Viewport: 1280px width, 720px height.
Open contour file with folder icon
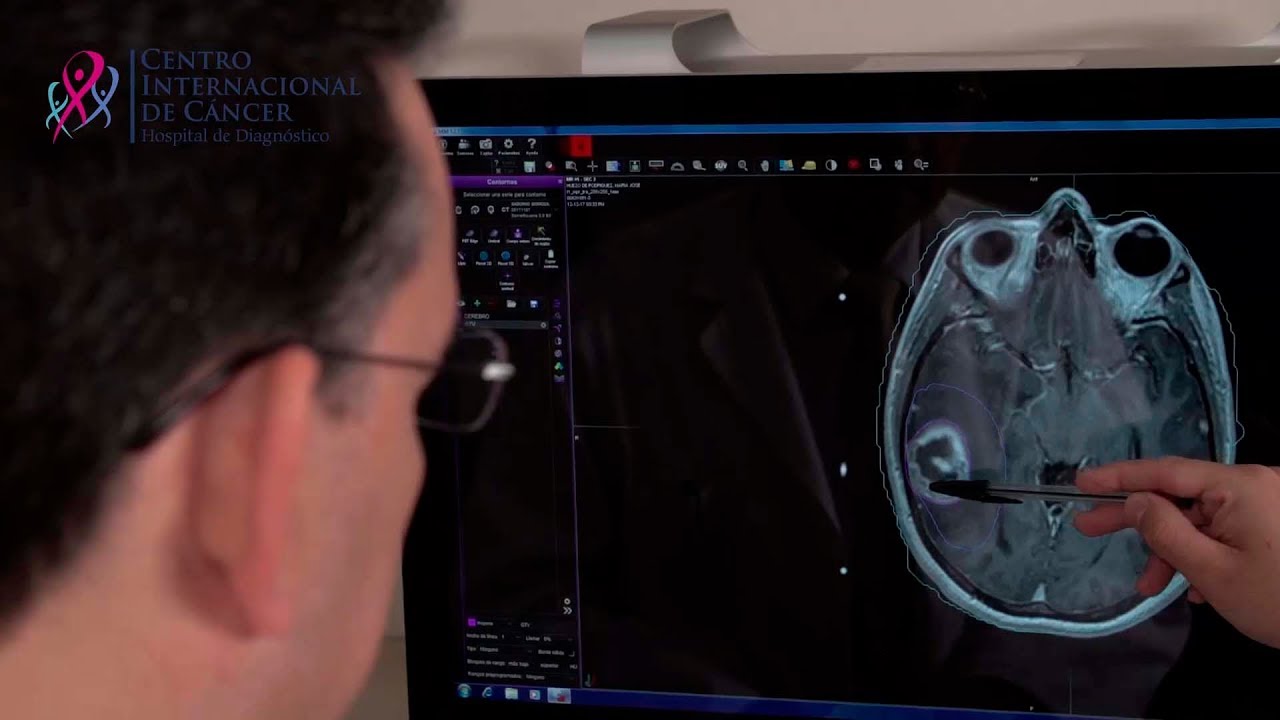(511, 303)
